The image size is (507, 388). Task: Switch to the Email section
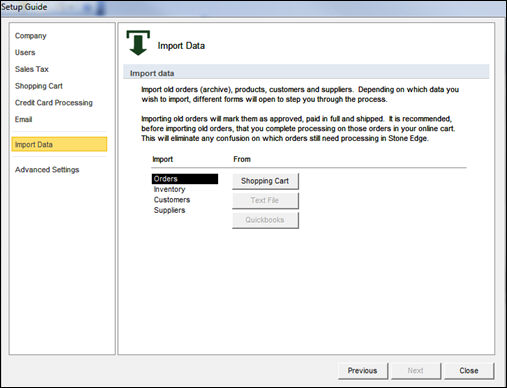pyautogui.click(x=23, y=119)
